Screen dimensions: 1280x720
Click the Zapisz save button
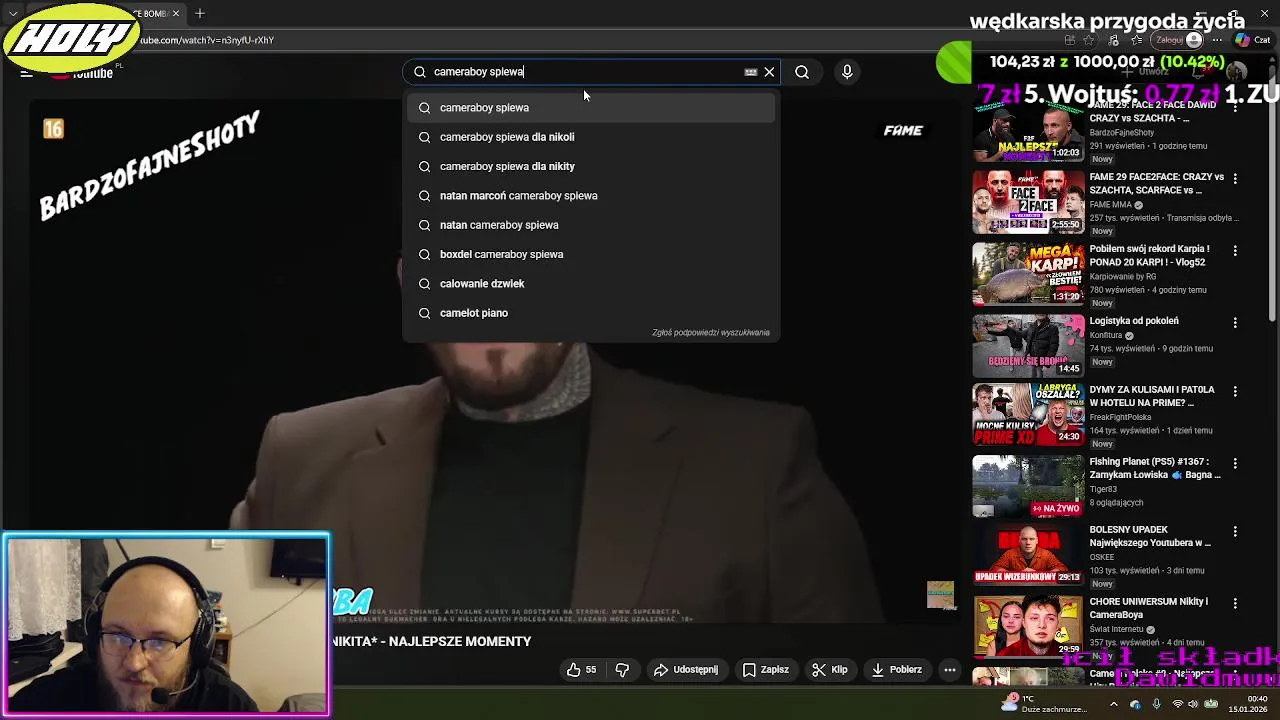[x=765, y=670]
